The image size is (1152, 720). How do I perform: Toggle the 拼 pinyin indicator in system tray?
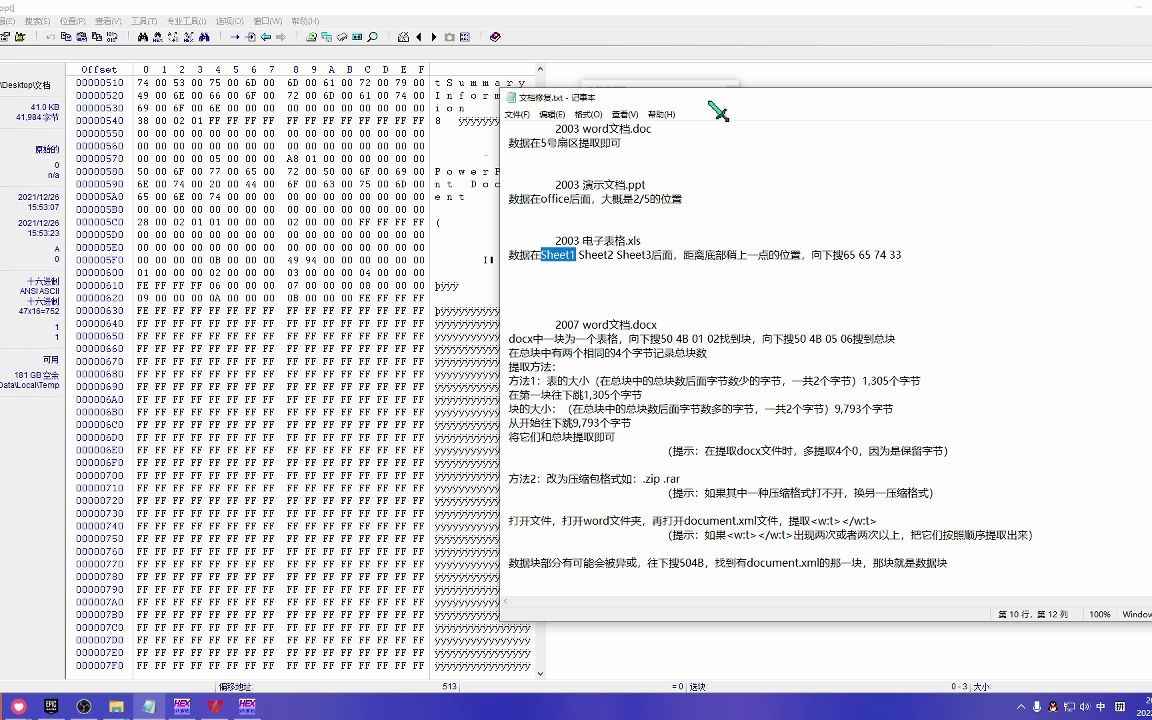click(1120, 707)
